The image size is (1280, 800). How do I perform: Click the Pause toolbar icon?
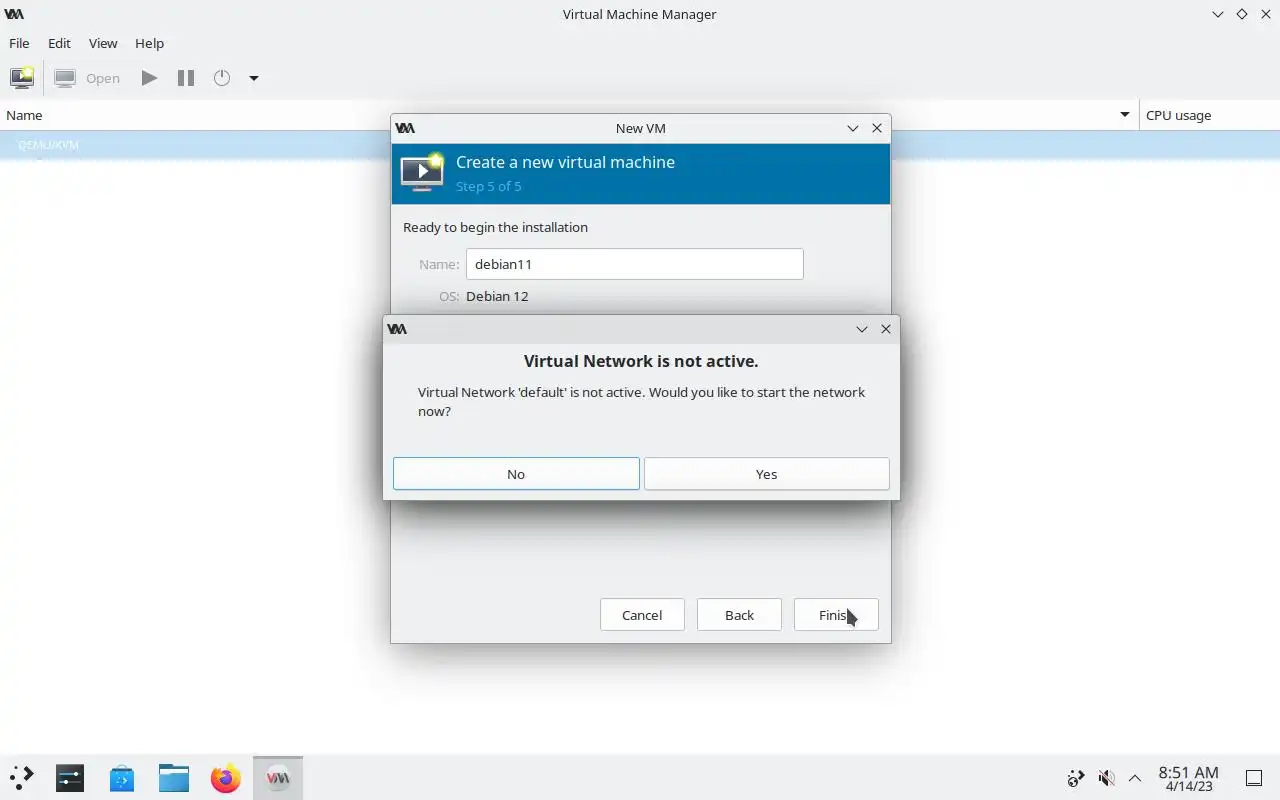185,78
